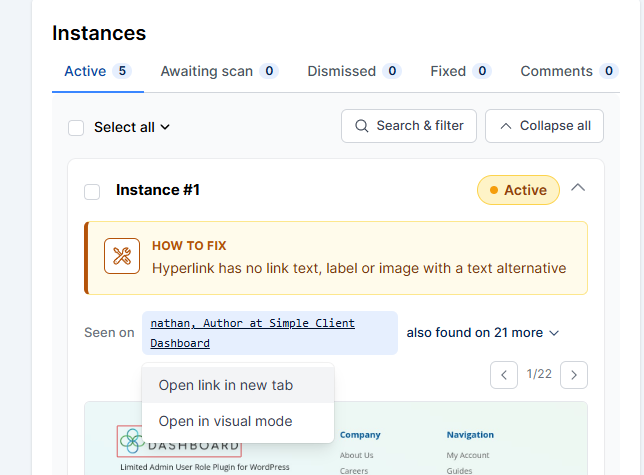Open the Comments tab
This screenshot has width=644, height=475.
point(569,71)
